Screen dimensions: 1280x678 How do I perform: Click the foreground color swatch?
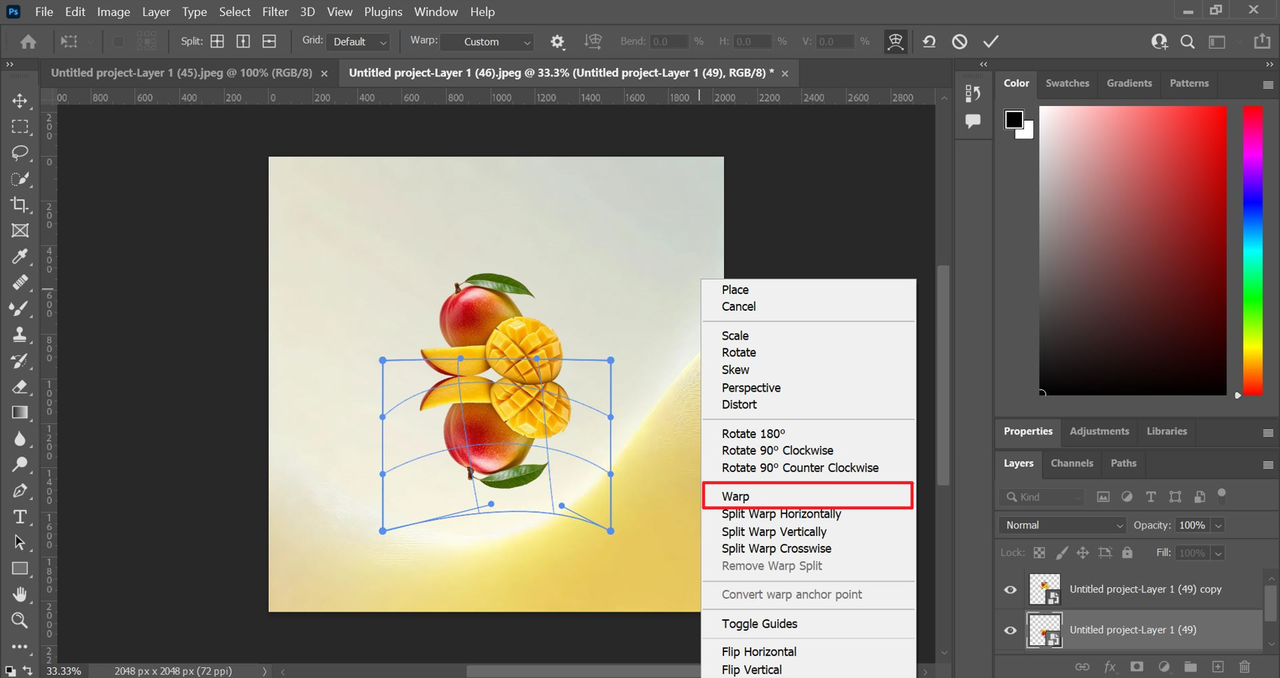[x=1014, y=120]
